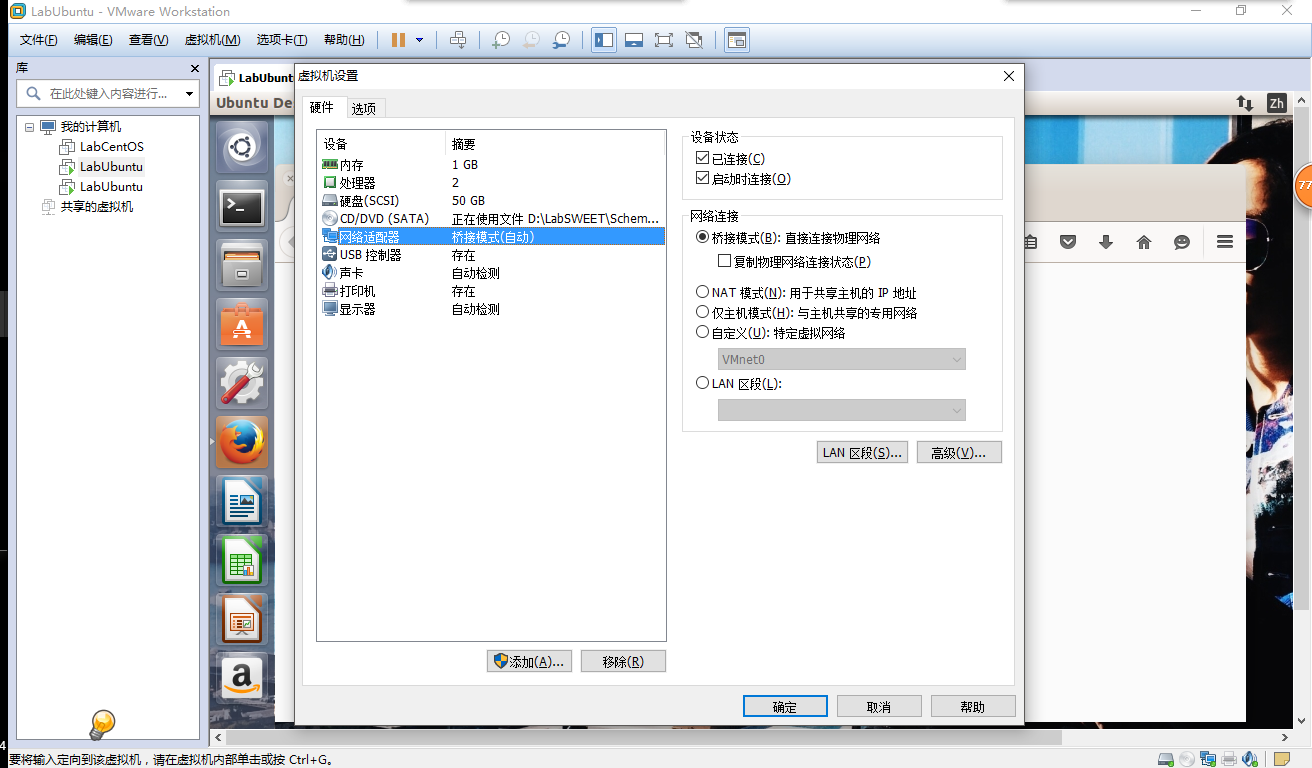
Task: Click the LAN 区段(S)... button
Action: 863,453
